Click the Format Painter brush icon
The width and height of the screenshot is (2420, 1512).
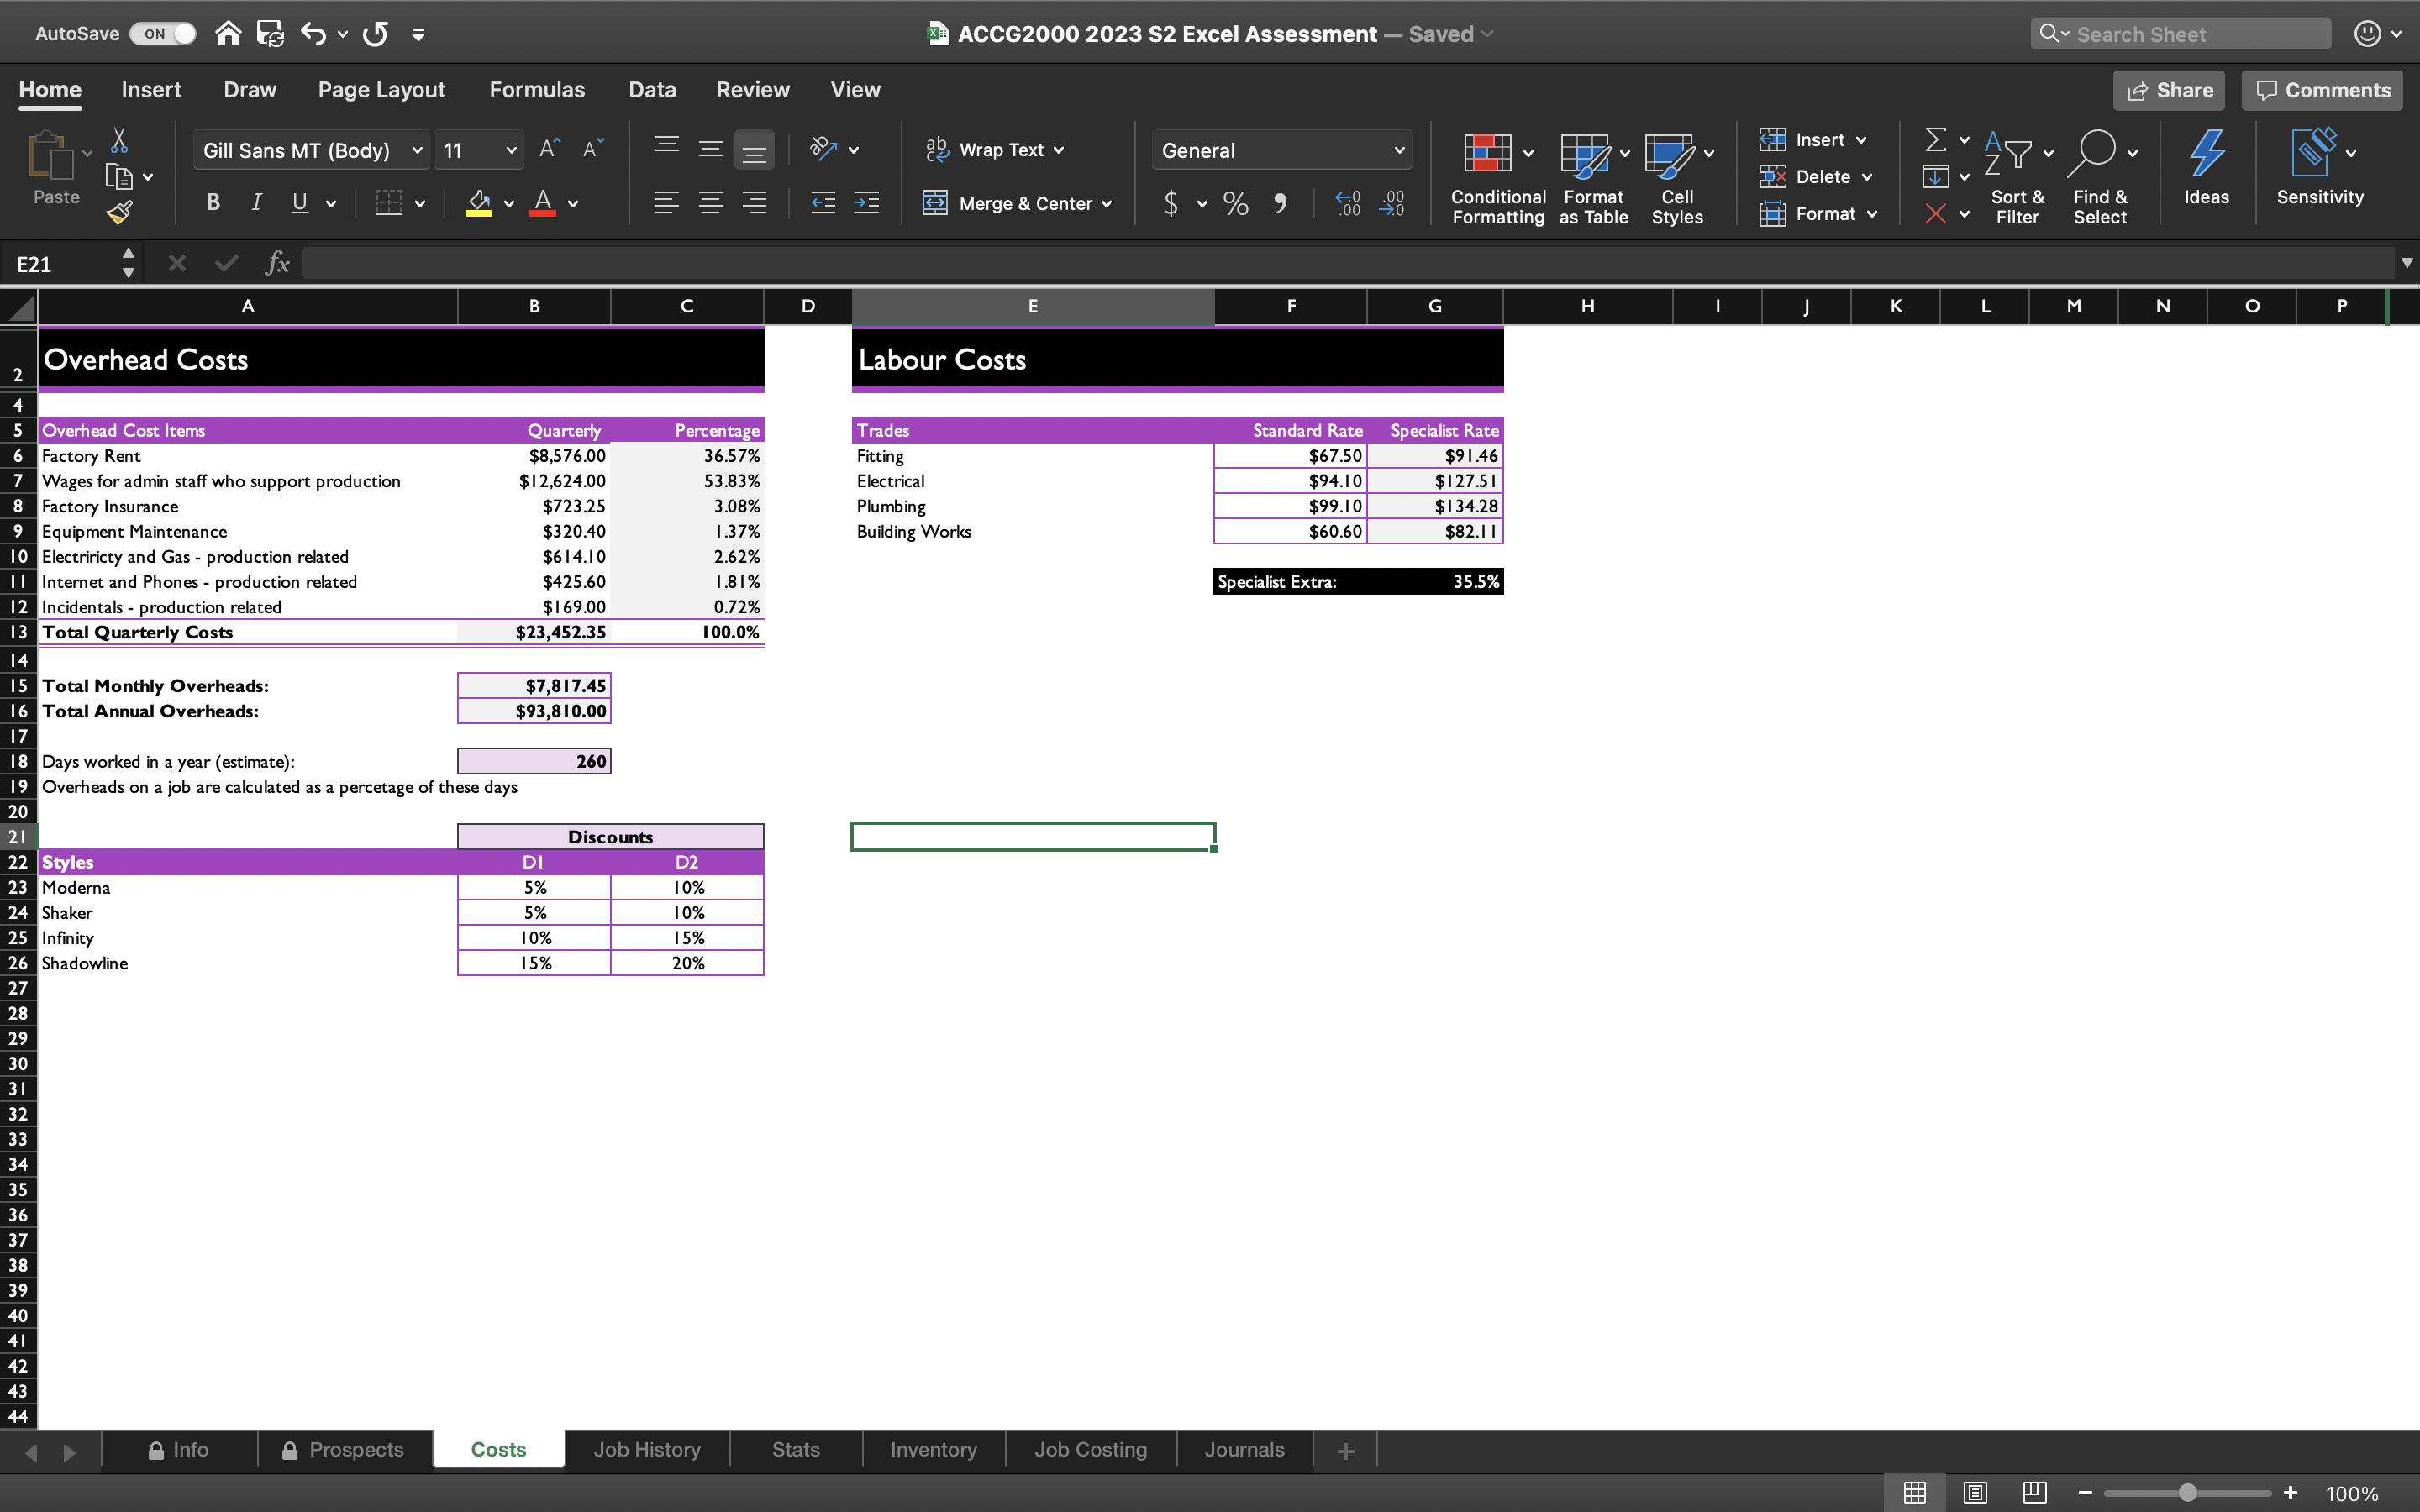119,211
